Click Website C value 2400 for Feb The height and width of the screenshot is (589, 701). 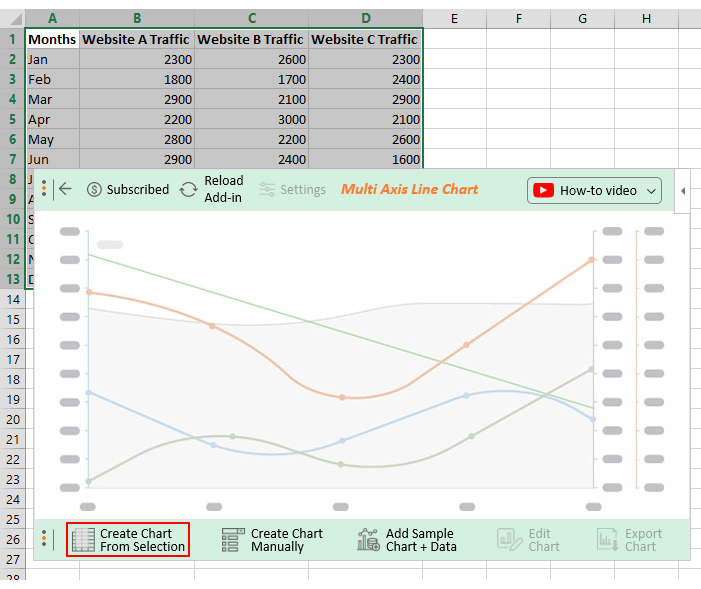[x=366, y=79]
